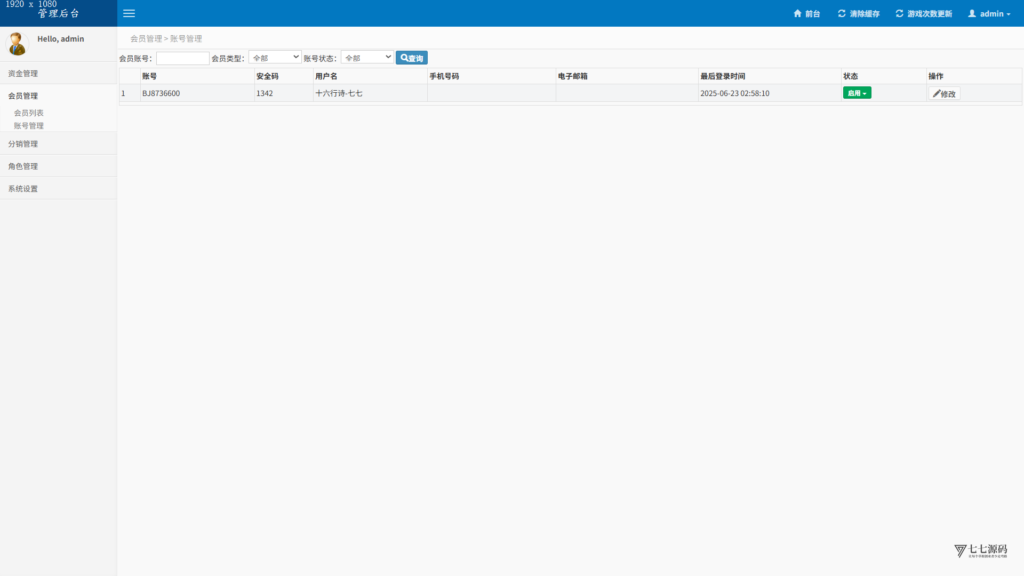Click the home icon labeled 前台
The height and width of the screenshot is (576, 1024).
click(x=797, y=13)
